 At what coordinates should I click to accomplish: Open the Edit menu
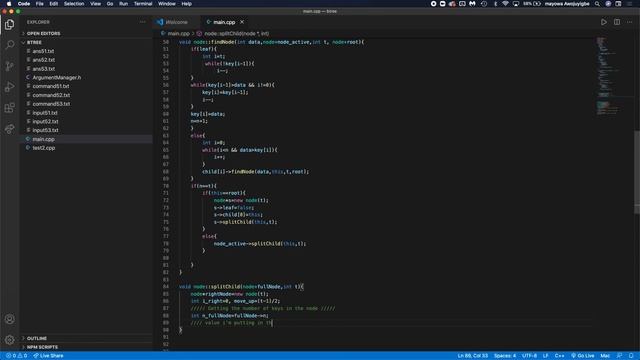pyautogui.click(x=53, y=4)
